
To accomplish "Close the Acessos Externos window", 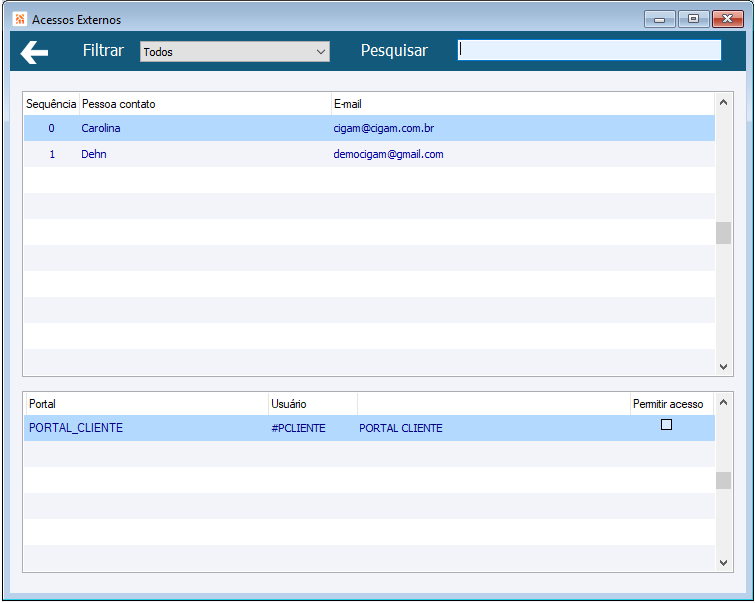I will pos(728,19).
